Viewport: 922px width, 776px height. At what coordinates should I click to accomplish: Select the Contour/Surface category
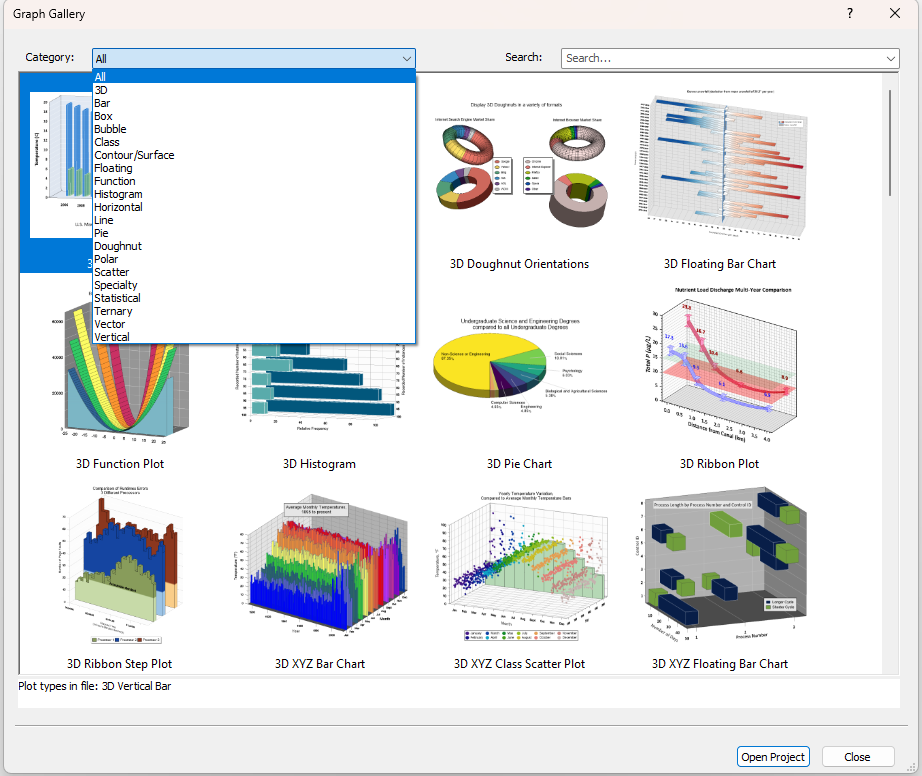[x=134, y=154]
